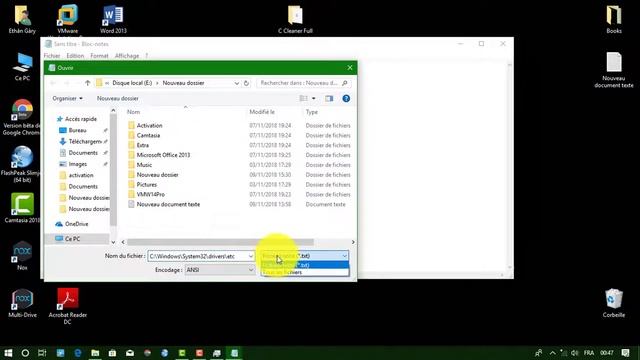Open the Affichage menu in Bloc-notes
Screen dimensions: 640x360
point(127,56)
